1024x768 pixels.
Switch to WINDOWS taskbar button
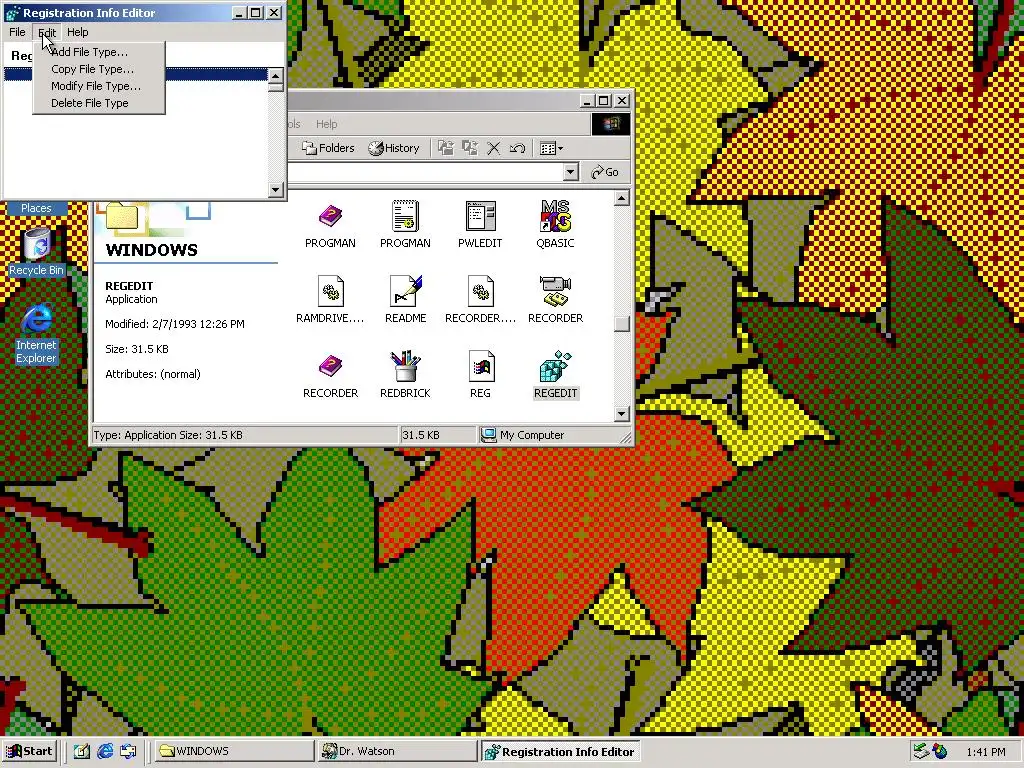pos(234,752)
